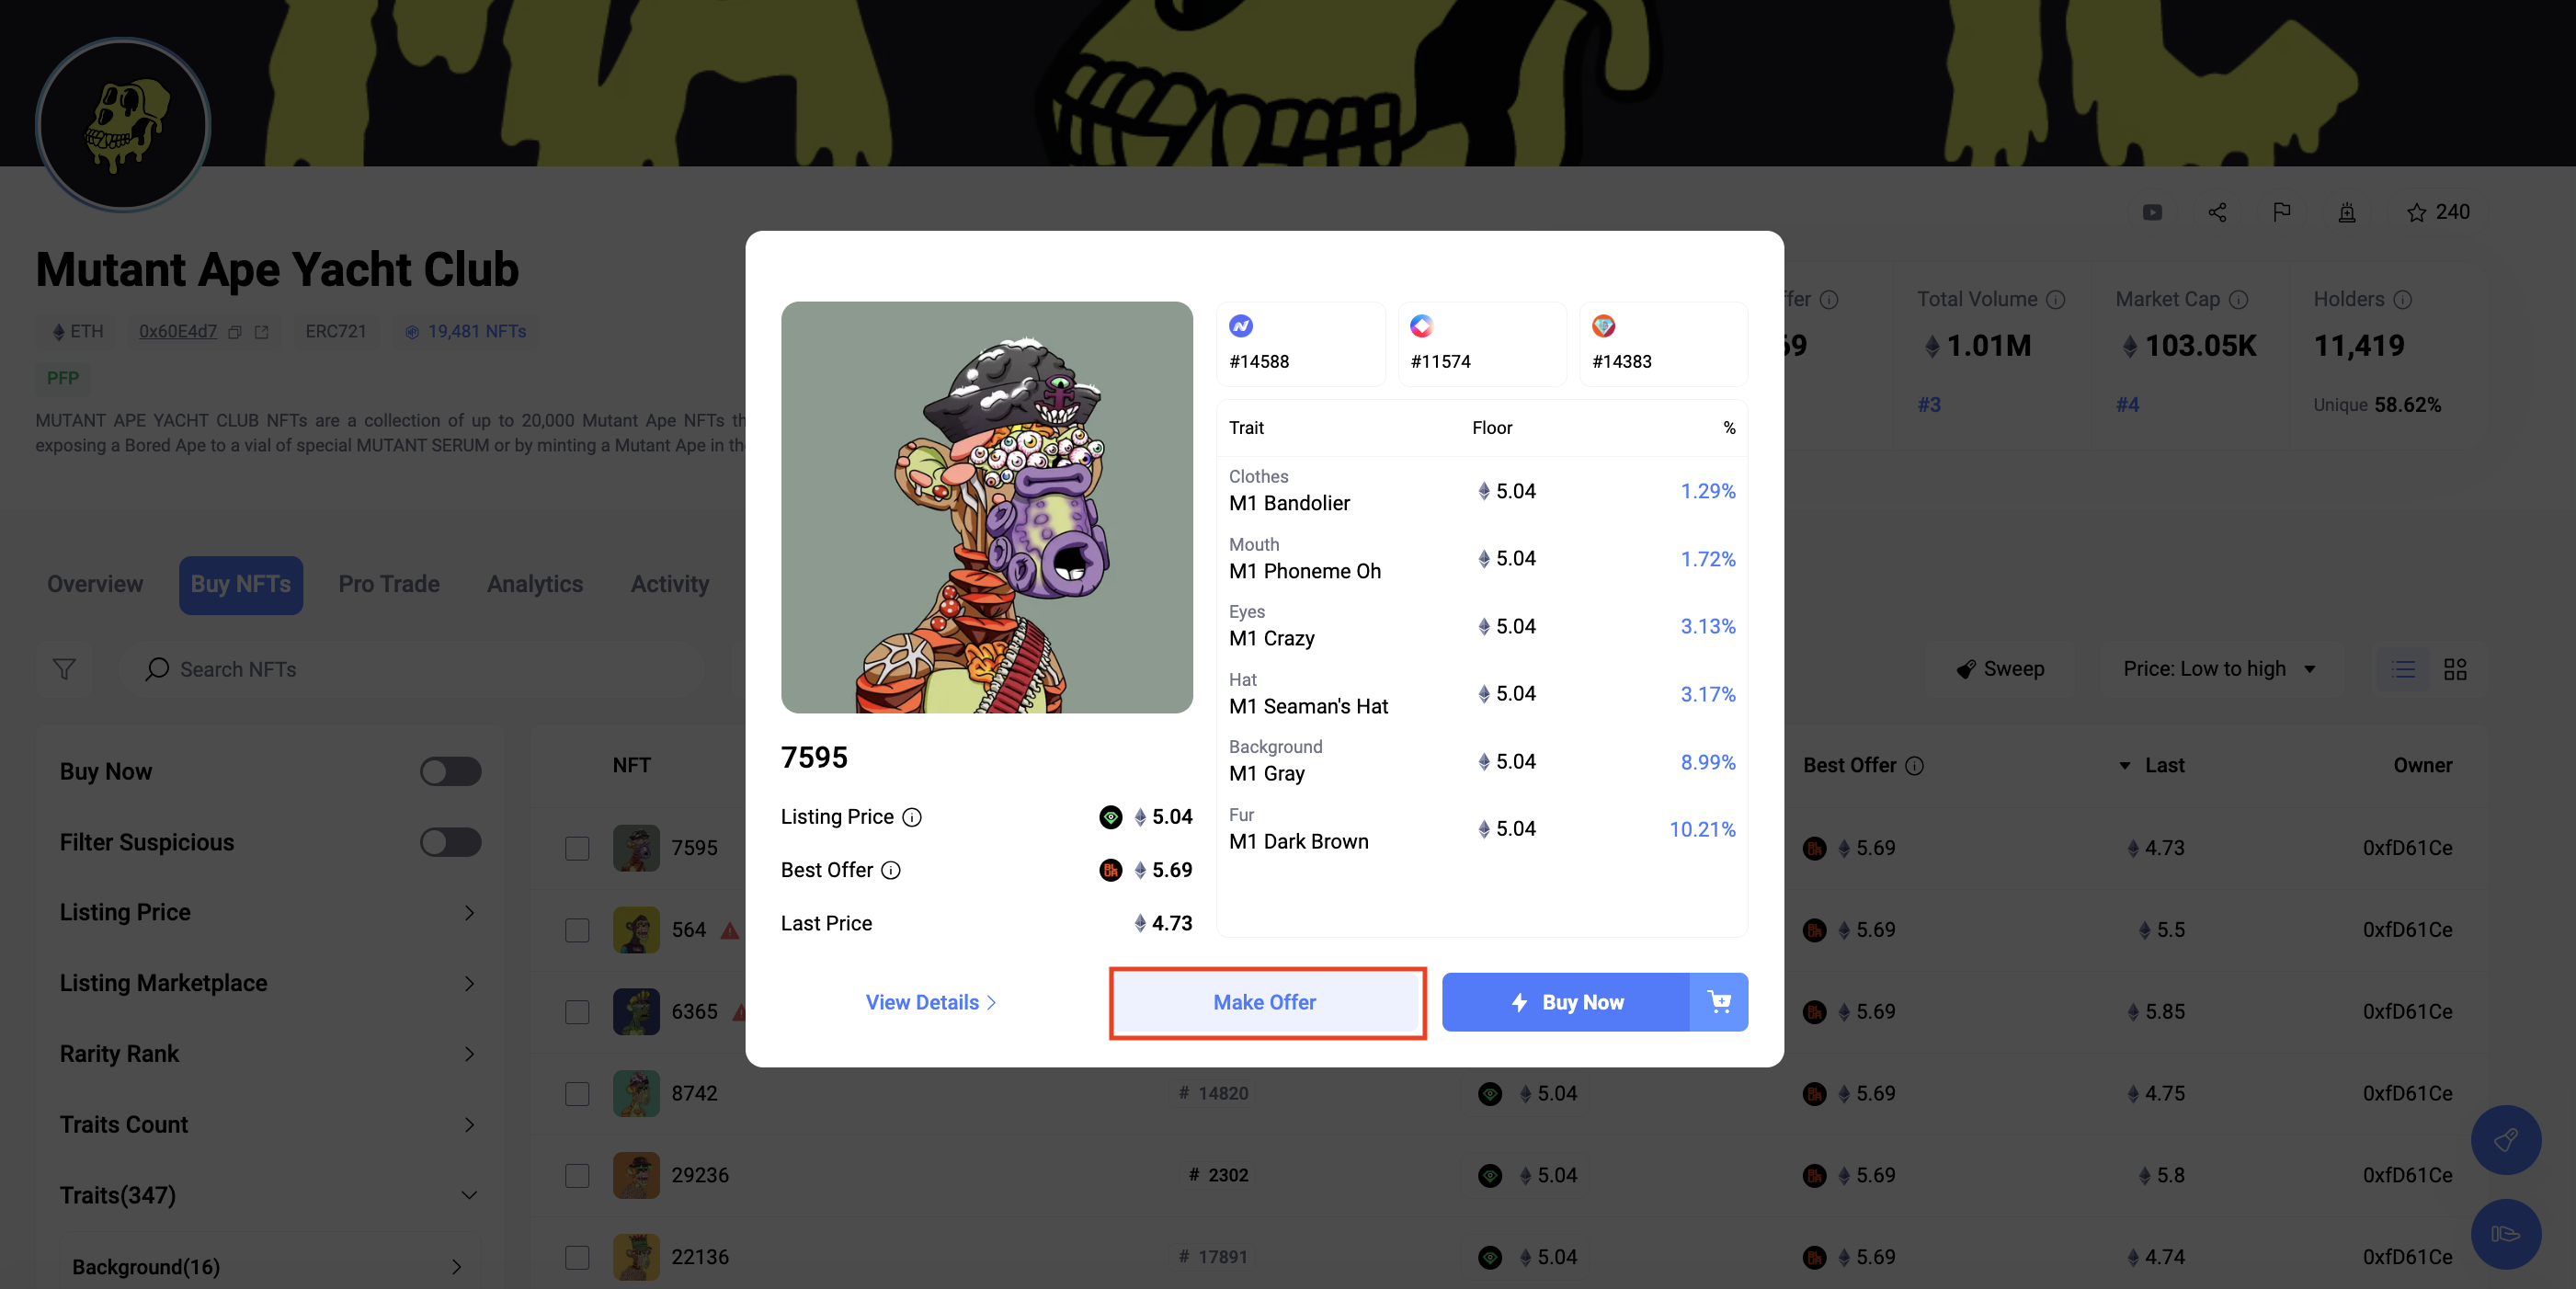This screenshot has width=2576, height=1289.
Task: Expand the Listing Marketplace filter
Action: 268,983
